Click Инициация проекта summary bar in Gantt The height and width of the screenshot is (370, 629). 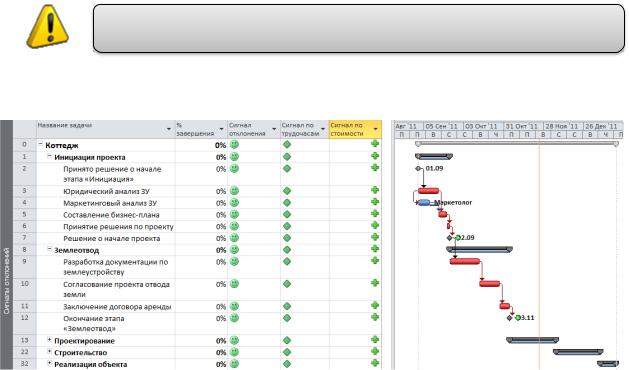tap(434, 156)
